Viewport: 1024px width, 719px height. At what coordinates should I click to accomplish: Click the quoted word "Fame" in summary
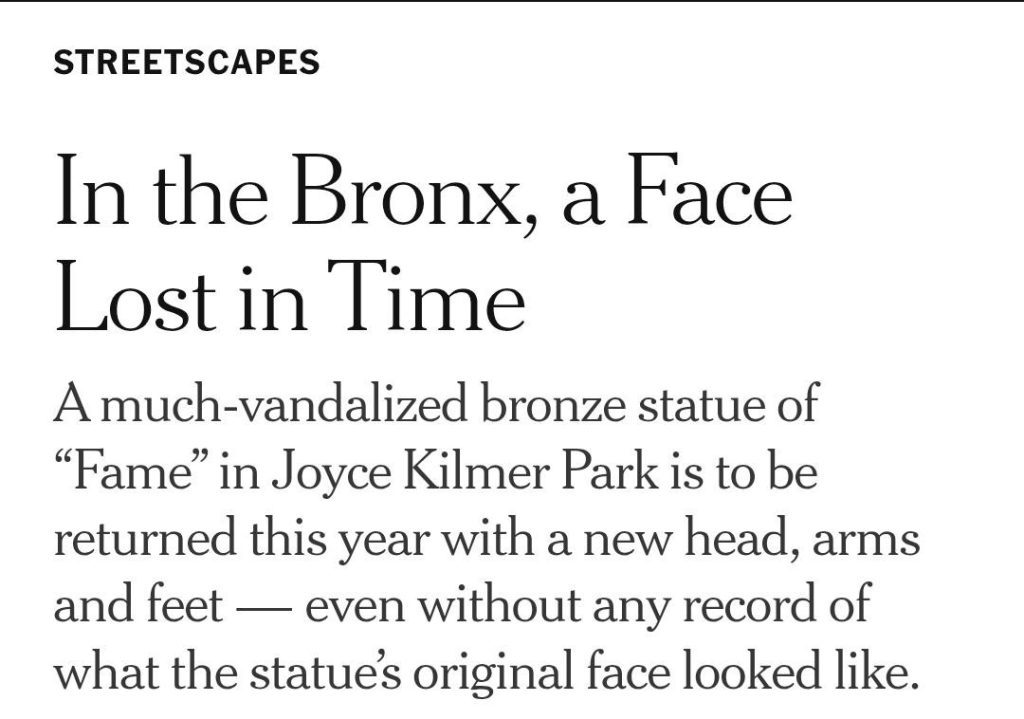point(126,472)
